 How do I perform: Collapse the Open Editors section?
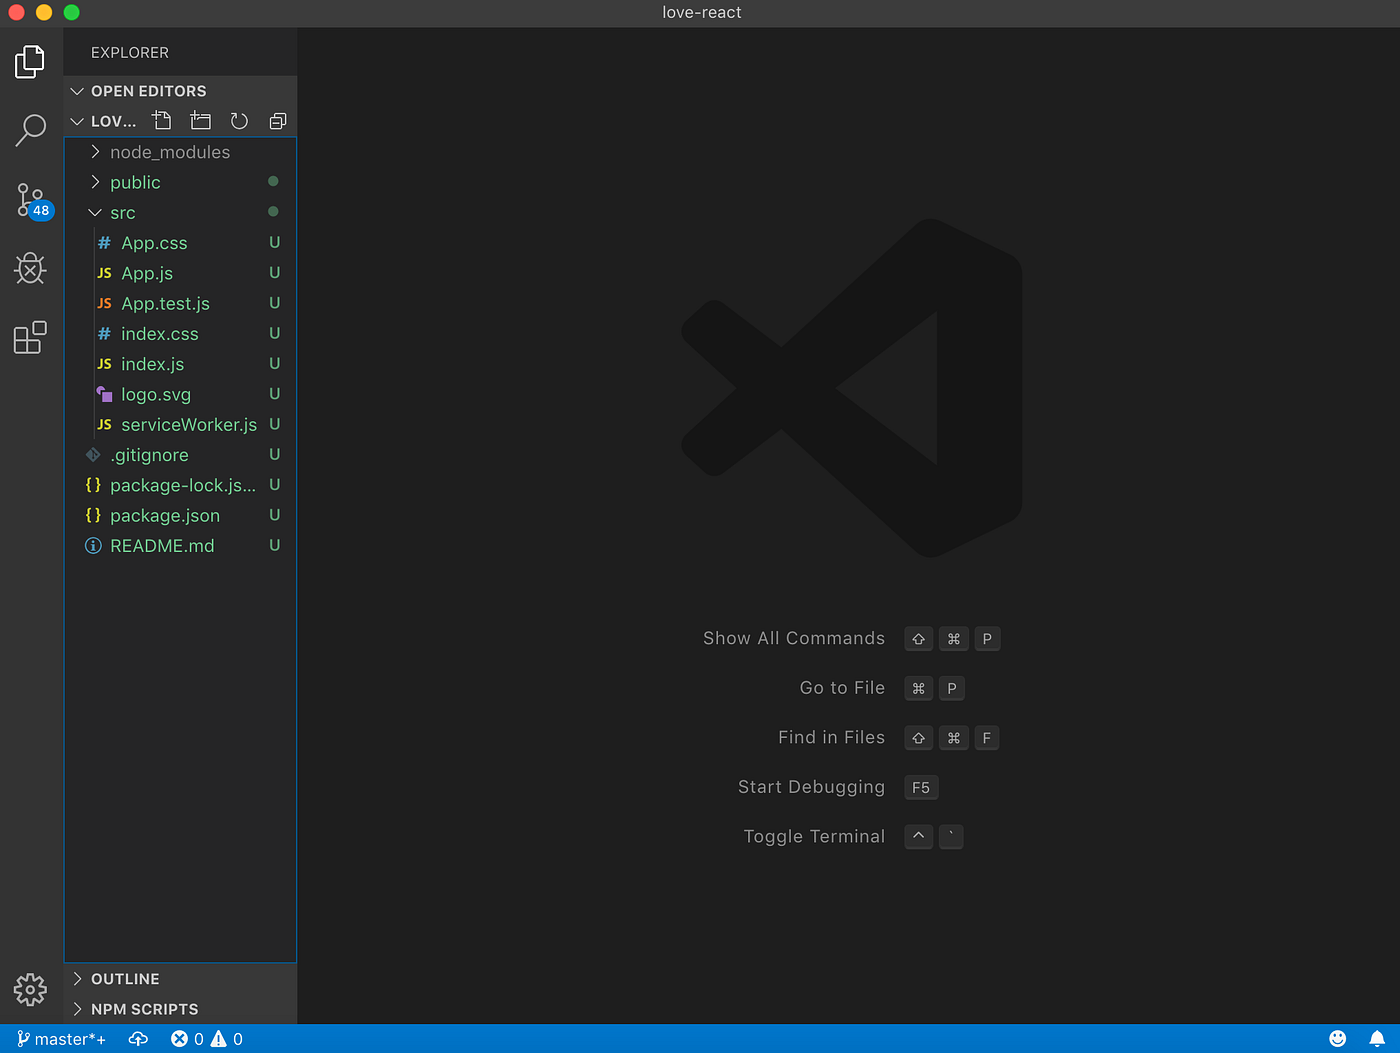pyautogui.click(x=180, y=91)
